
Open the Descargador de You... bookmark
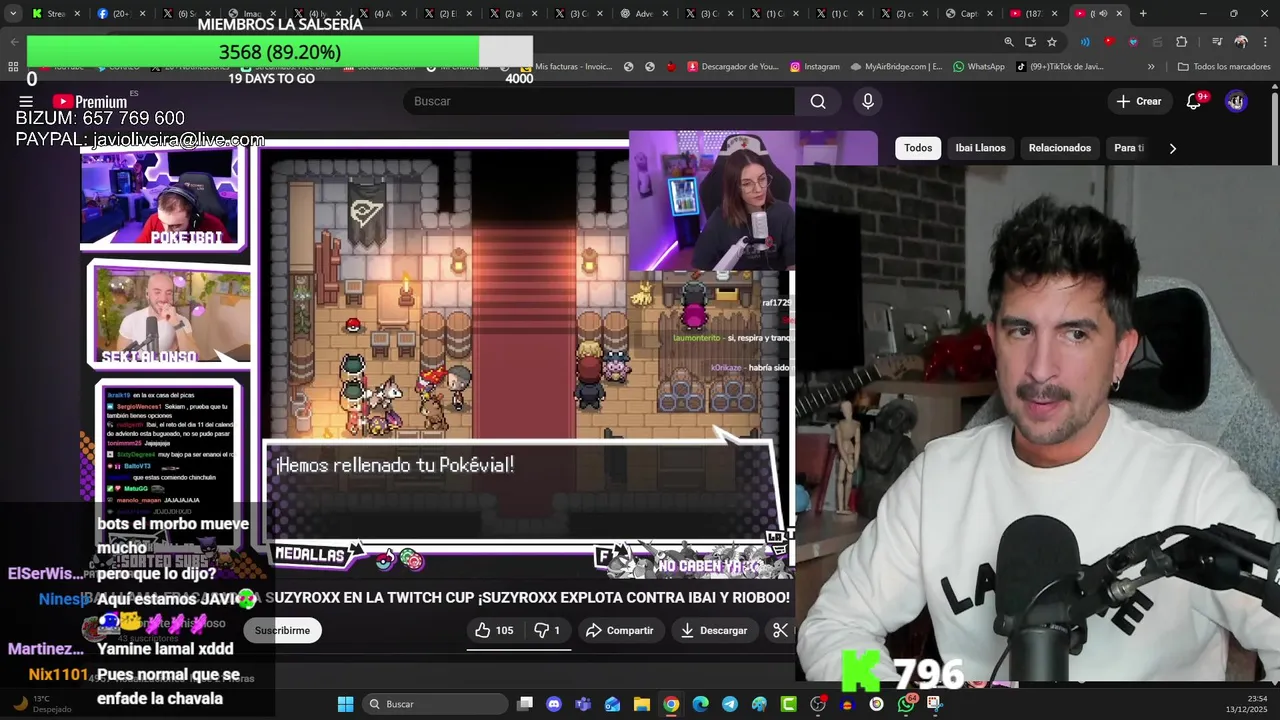(x=732, y=67)
